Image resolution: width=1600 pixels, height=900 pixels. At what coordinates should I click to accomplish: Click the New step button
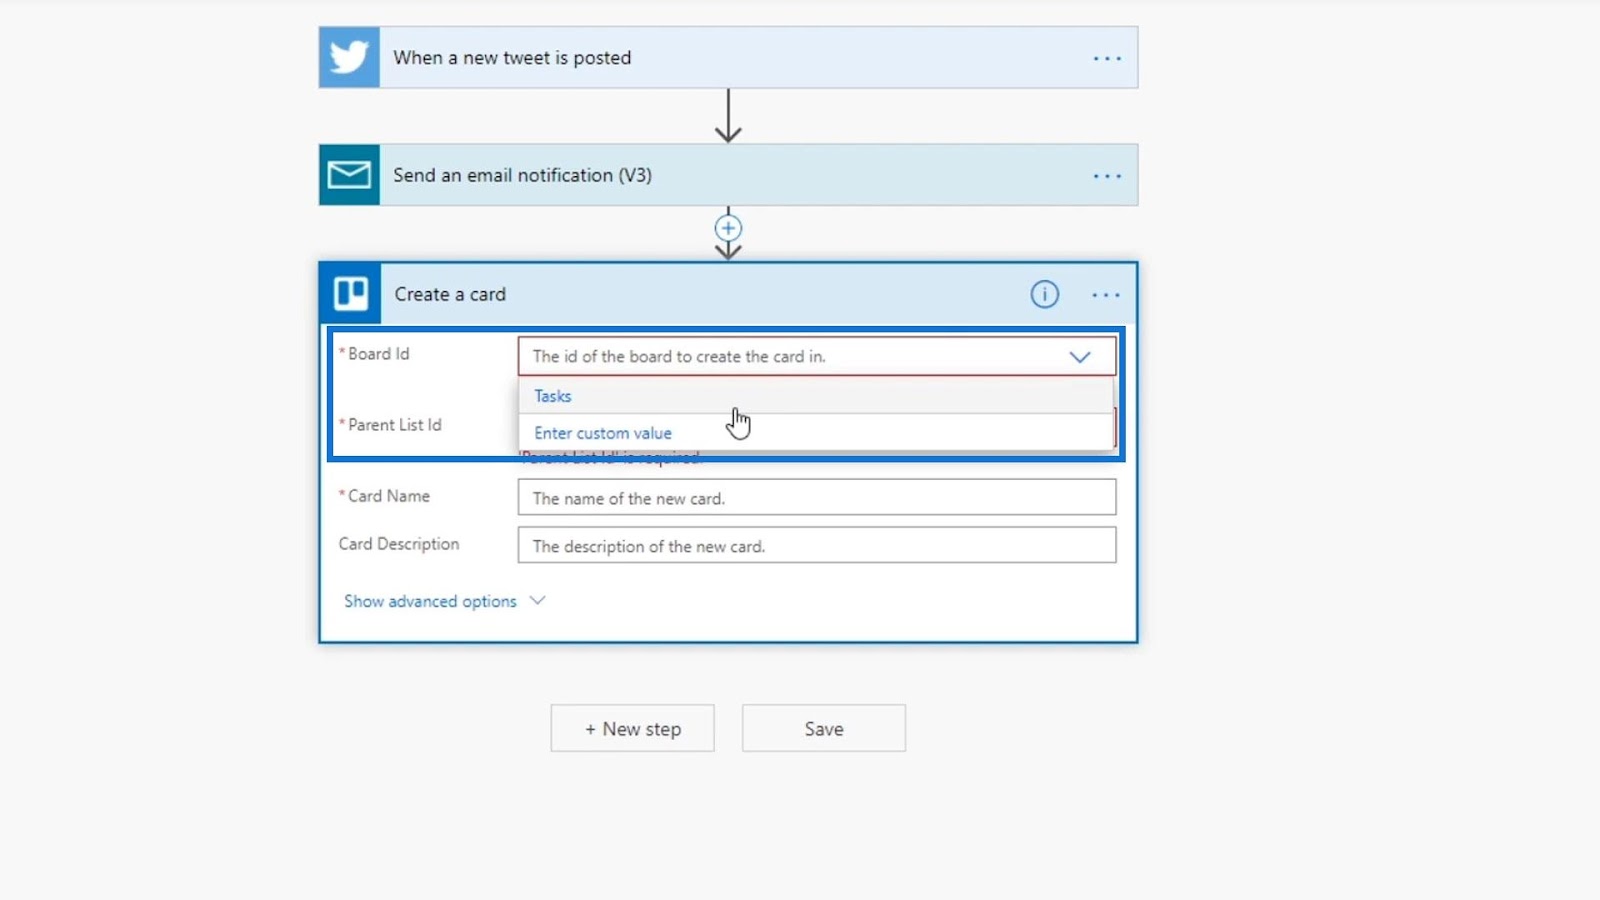[x=632, y=728]
